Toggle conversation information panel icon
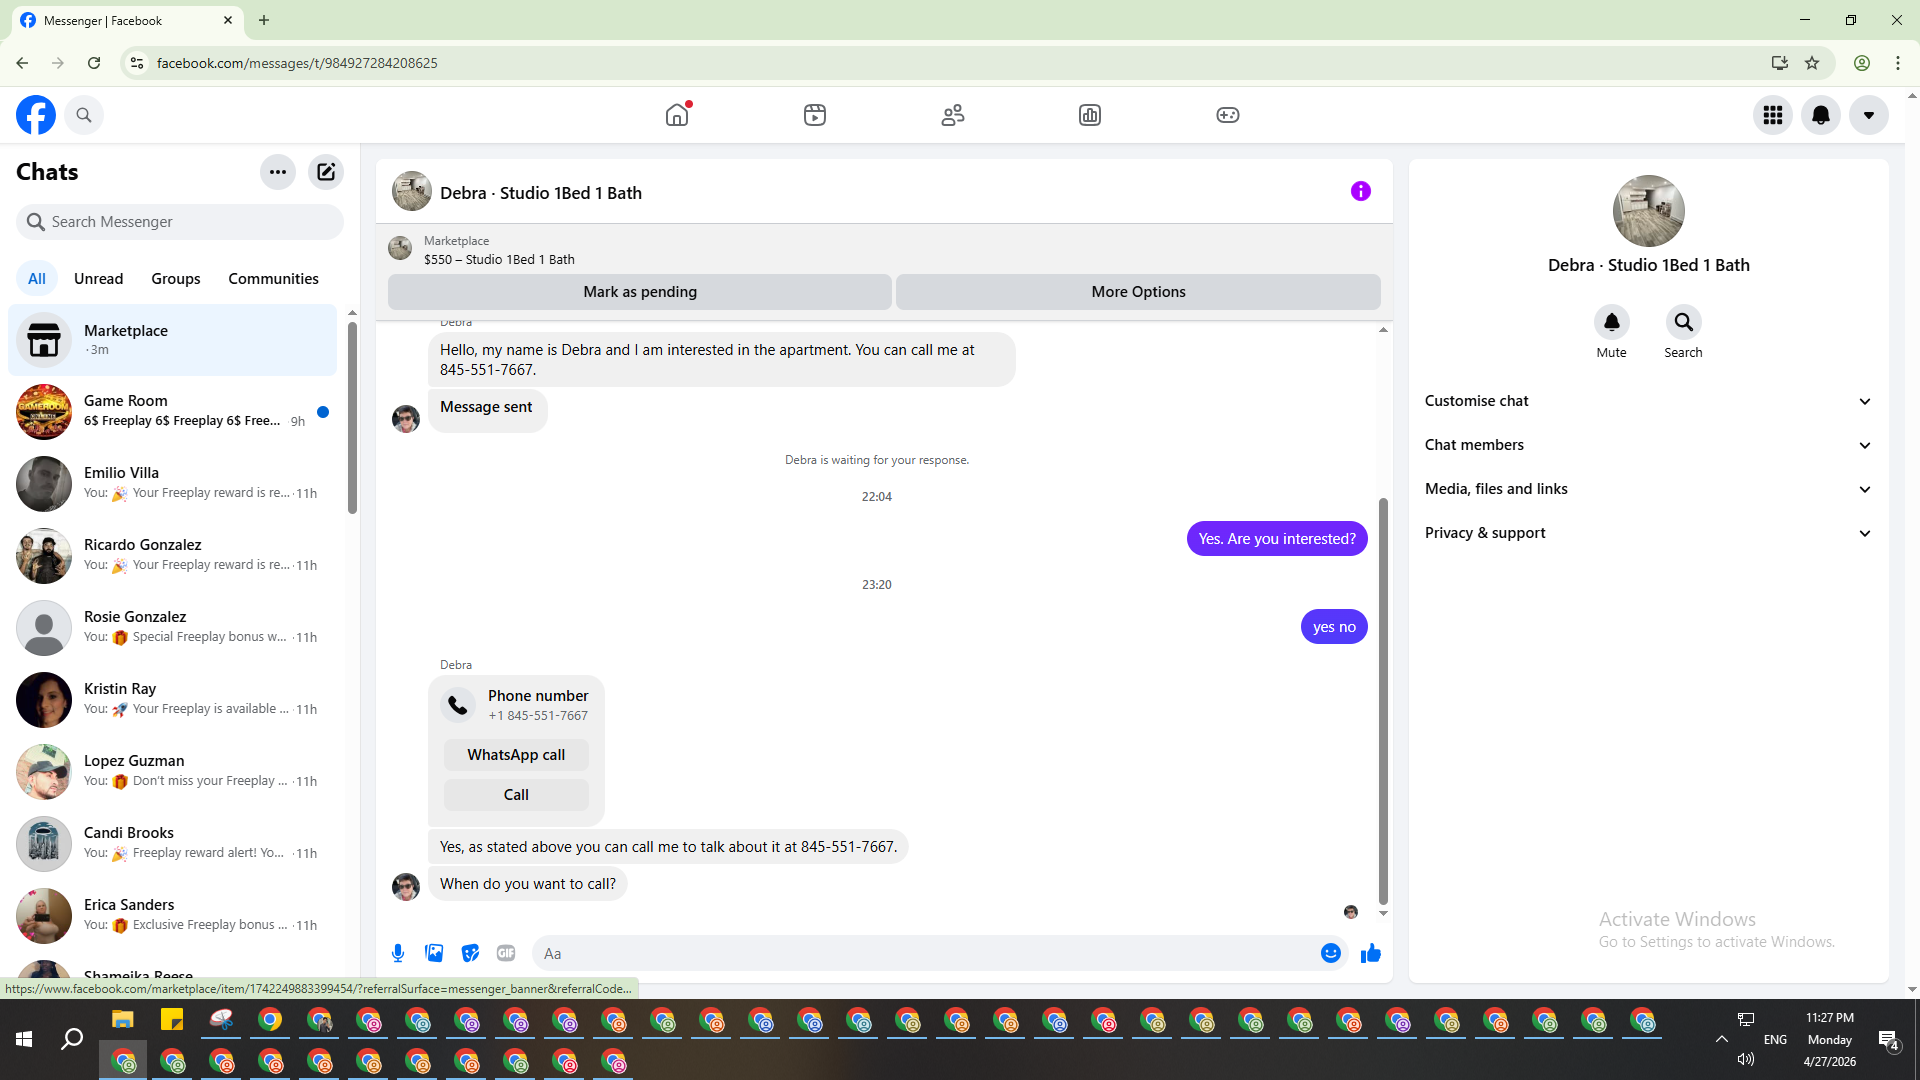The width and height of the screenshot is (1920, 1080). [1361, 191]
